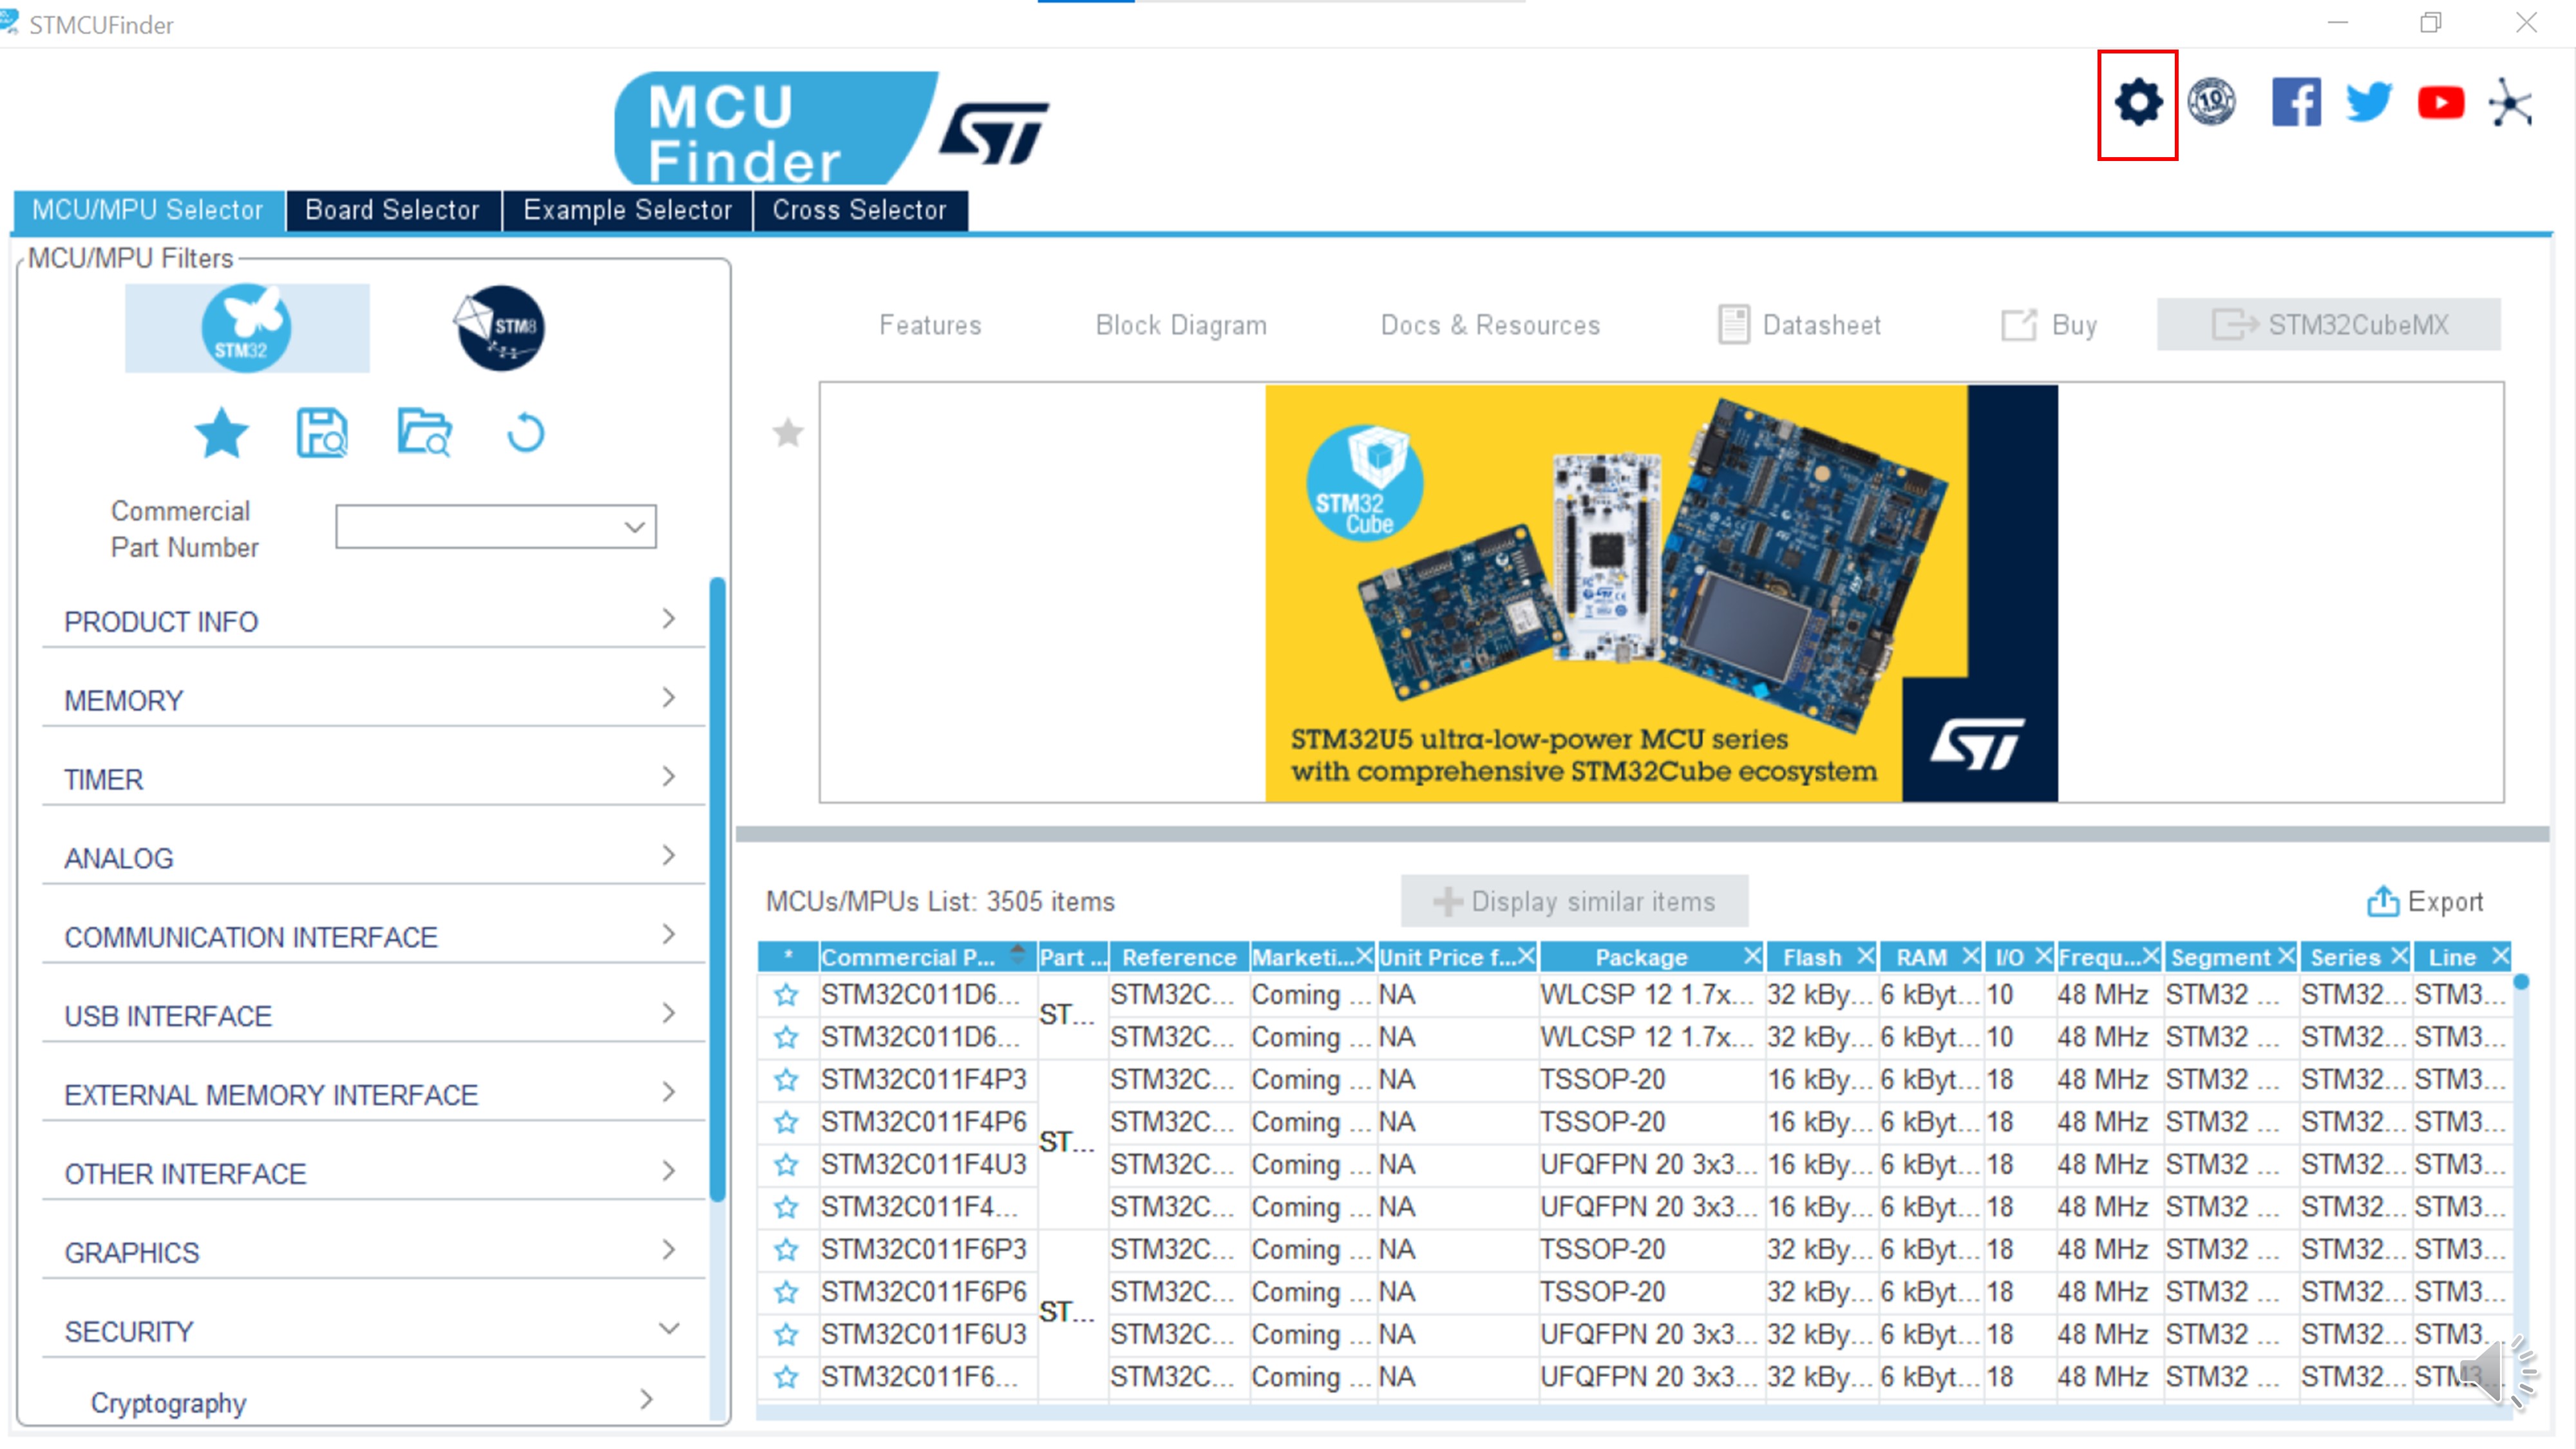
Task: Expand the PRODUCT INFO filter section
Action: (x=374, y=621)
